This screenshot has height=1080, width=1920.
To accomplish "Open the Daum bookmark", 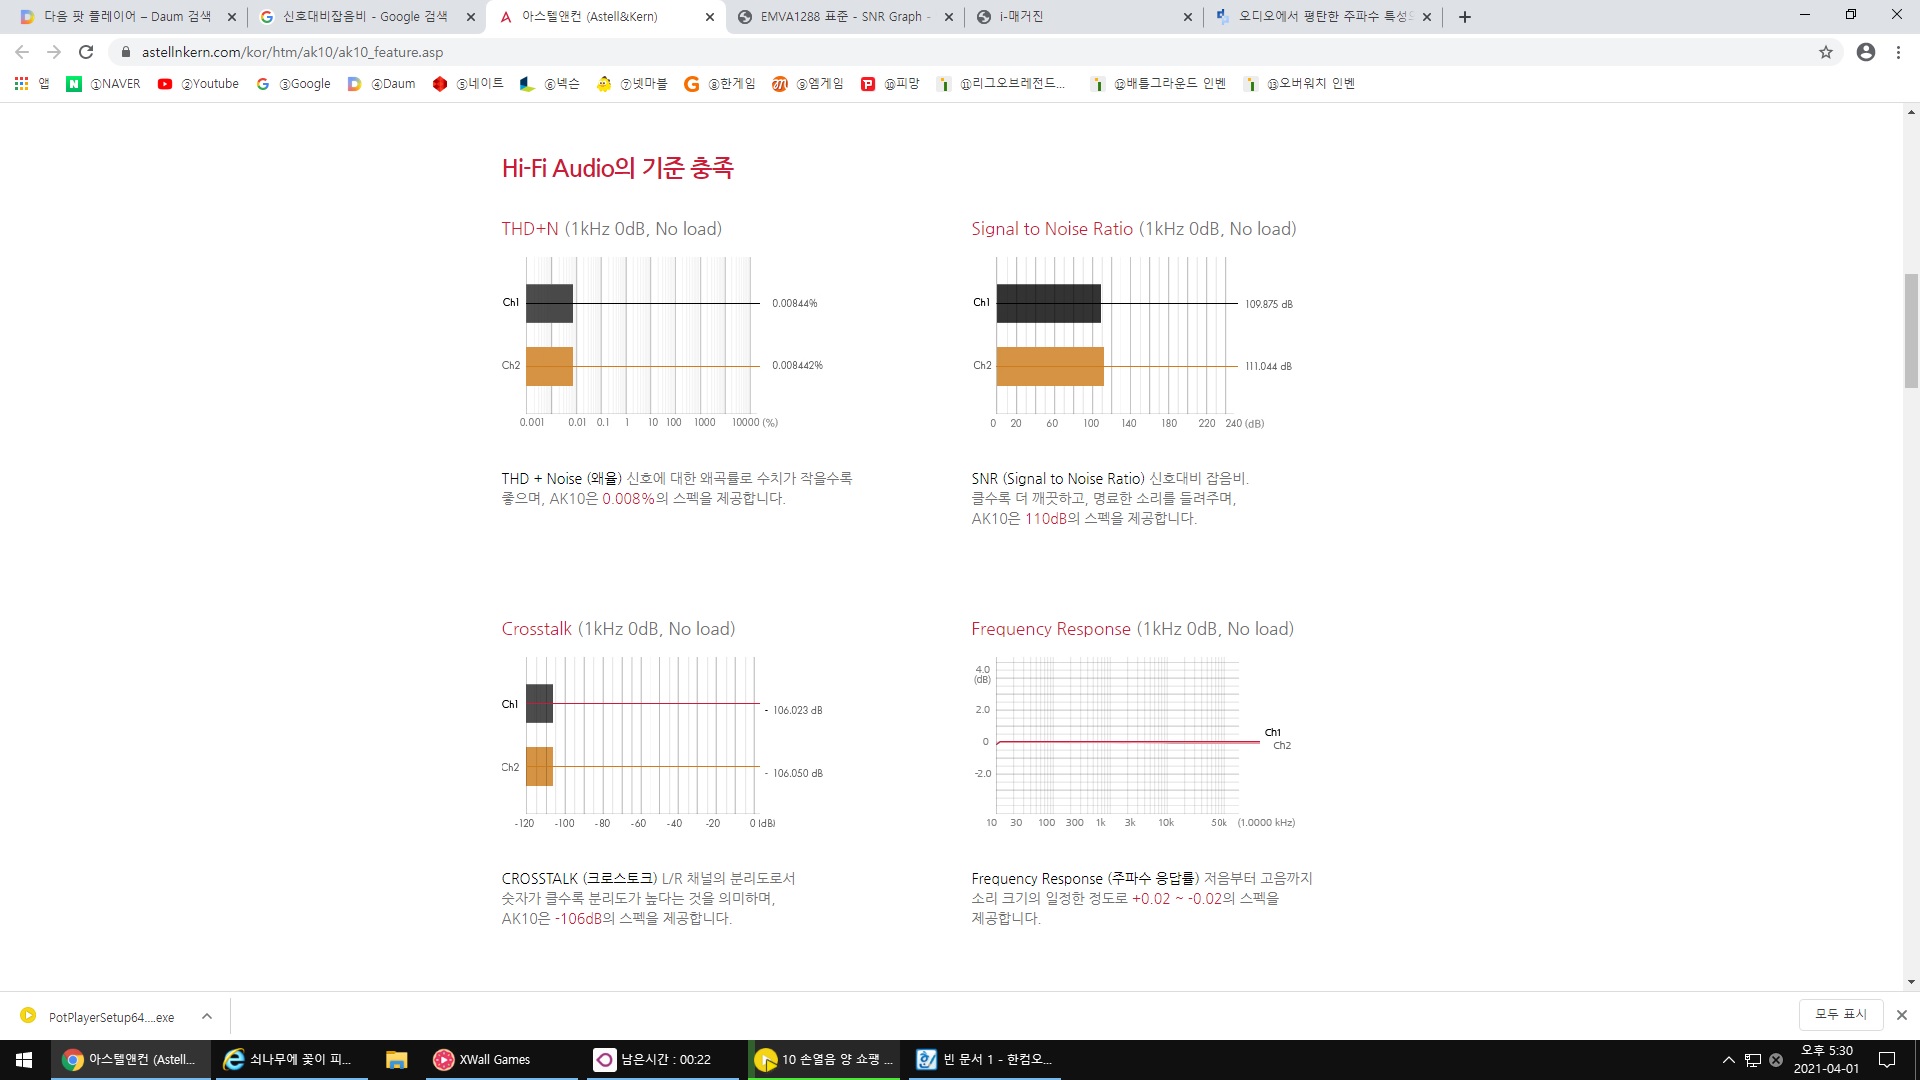I will click(x=381, y=84).
